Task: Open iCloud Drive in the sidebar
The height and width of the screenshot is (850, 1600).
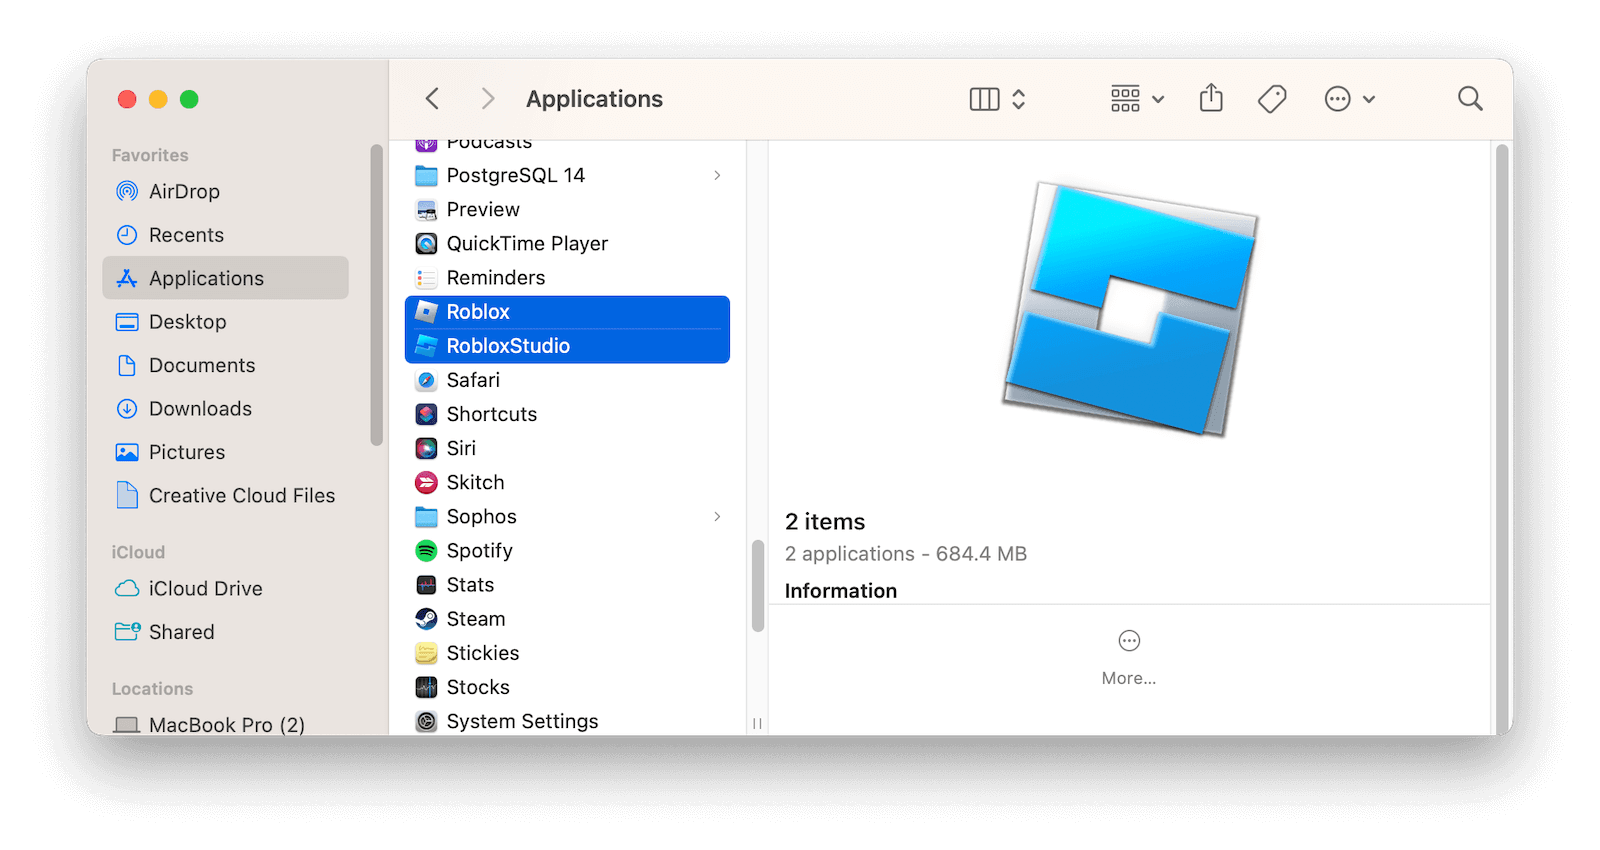Action: coord(225,589)
